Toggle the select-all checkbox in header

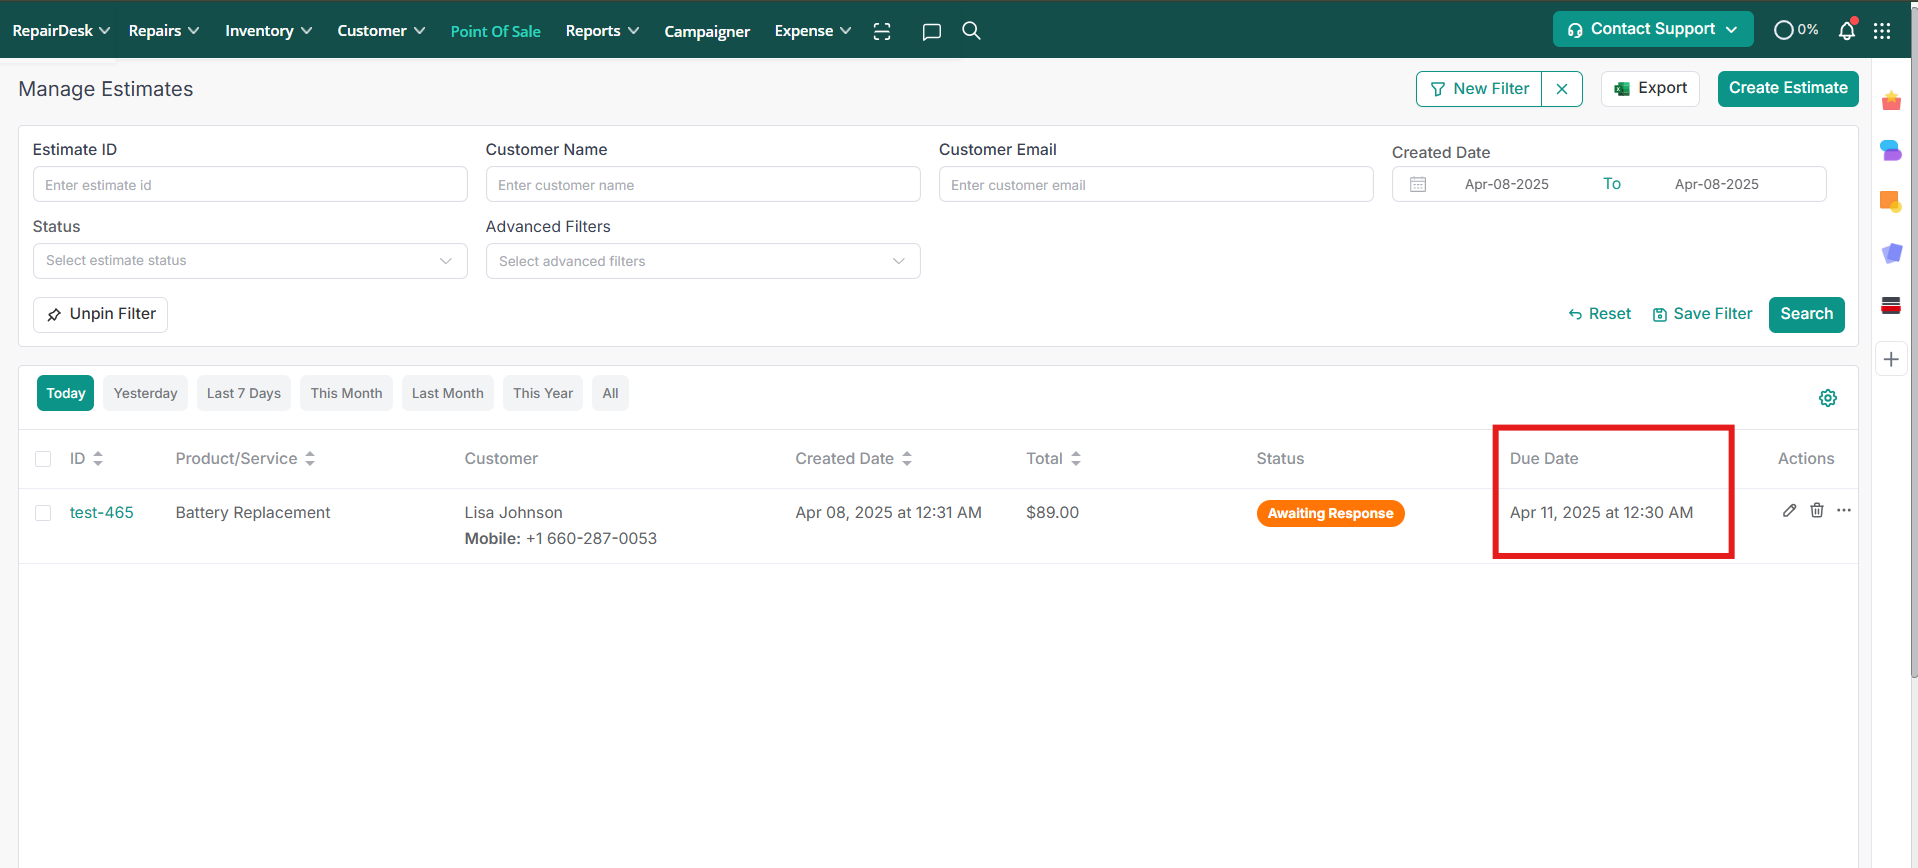pyautogui.click(x=43, y=459)
